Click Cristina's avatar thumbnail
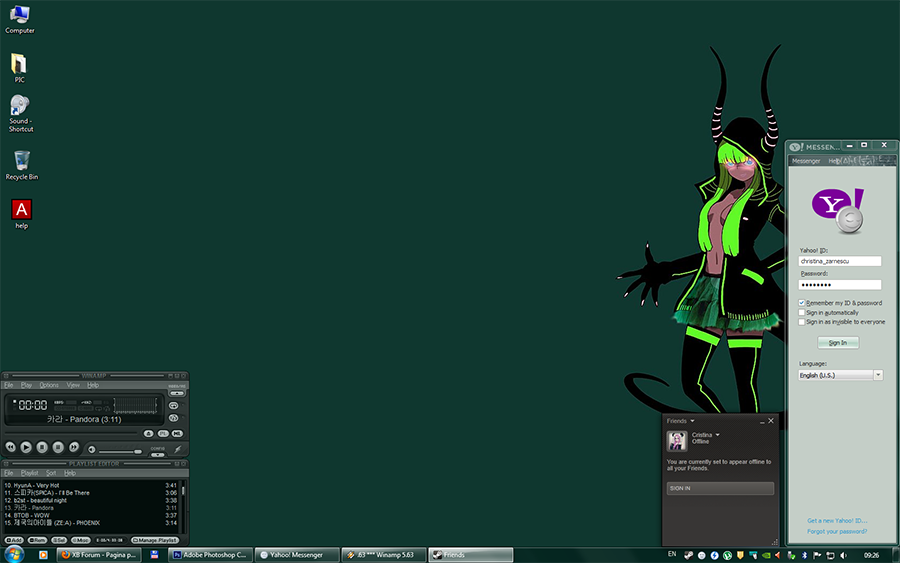This screenshot has height=563, width=900. tap(677, 441)
